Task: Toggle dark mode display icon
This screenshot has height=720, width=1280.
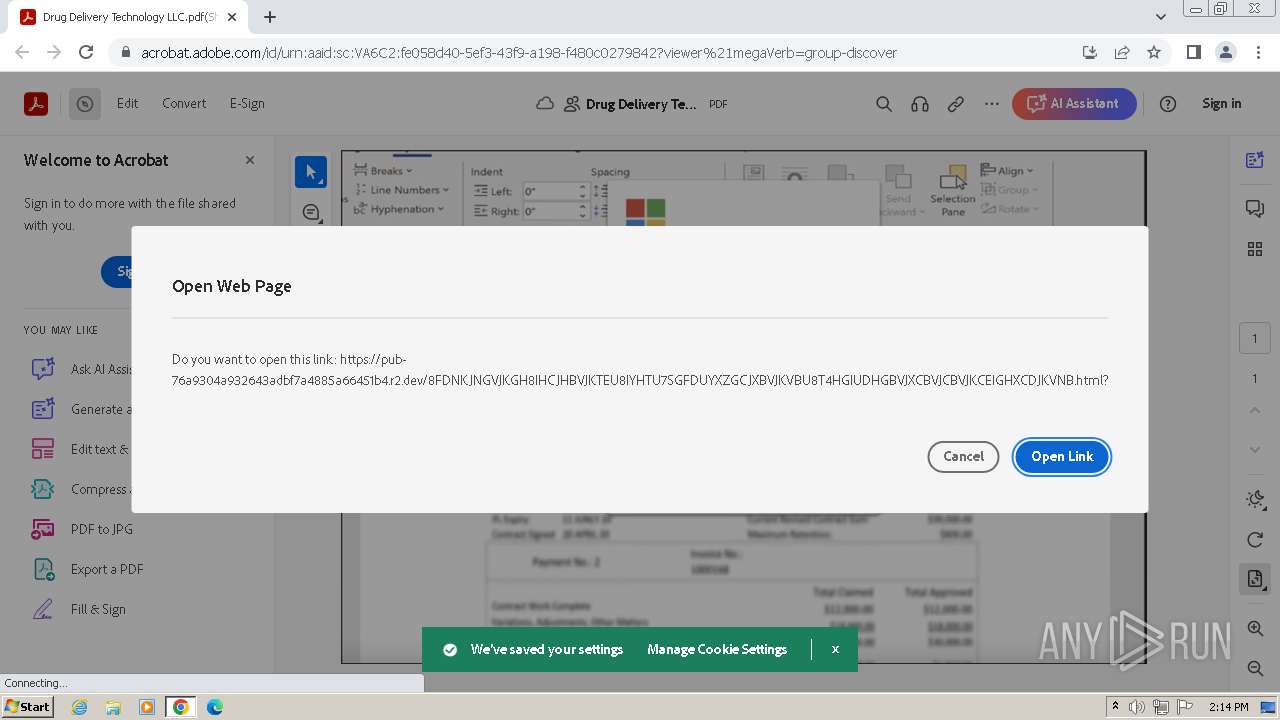Action: pos(1255,499)
